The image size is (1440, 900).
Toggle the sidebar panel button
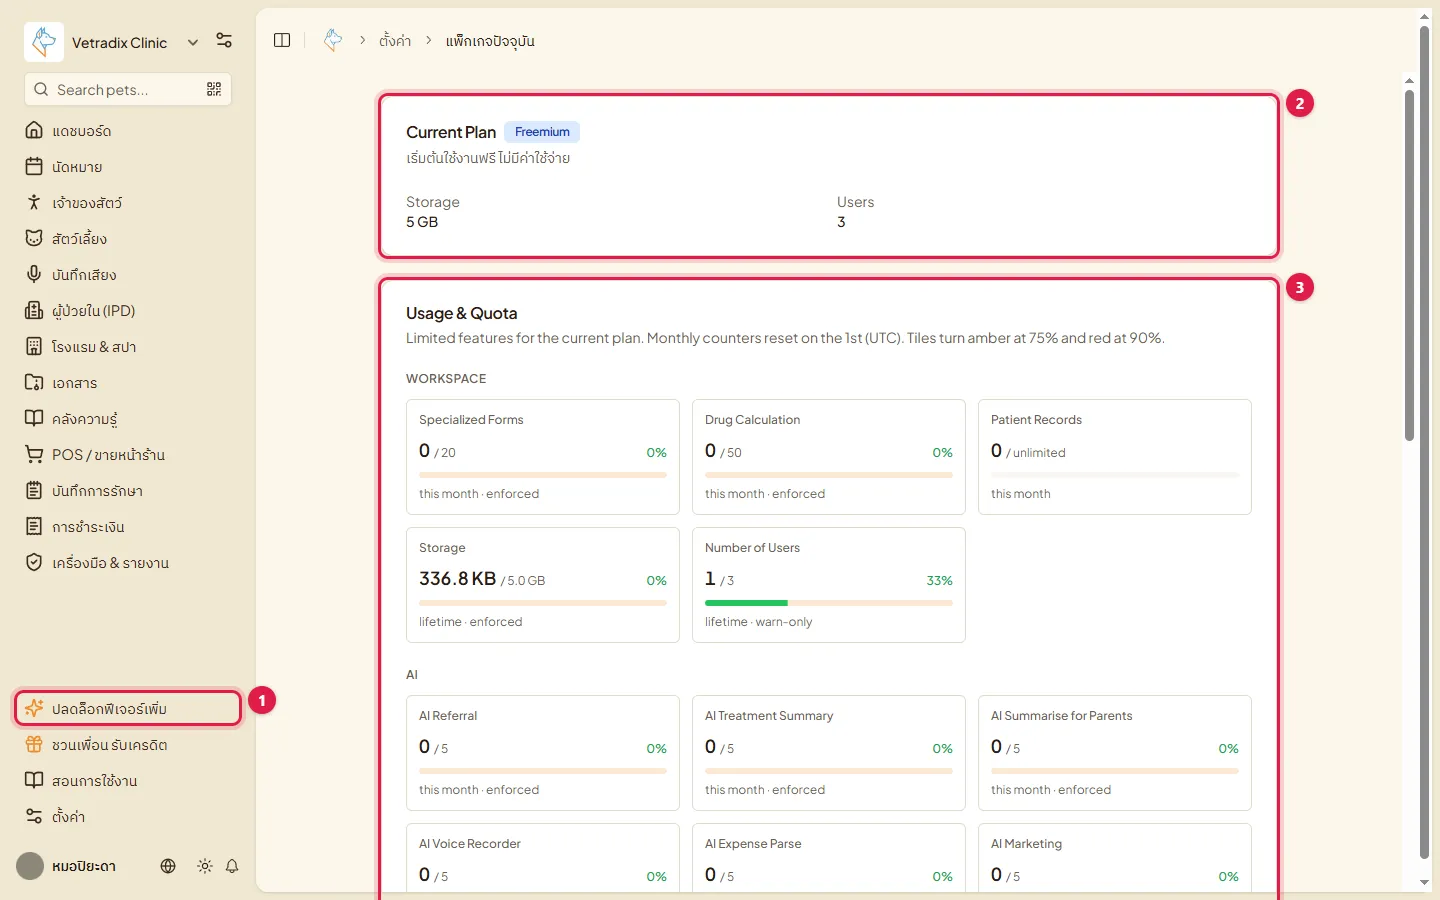282,40
